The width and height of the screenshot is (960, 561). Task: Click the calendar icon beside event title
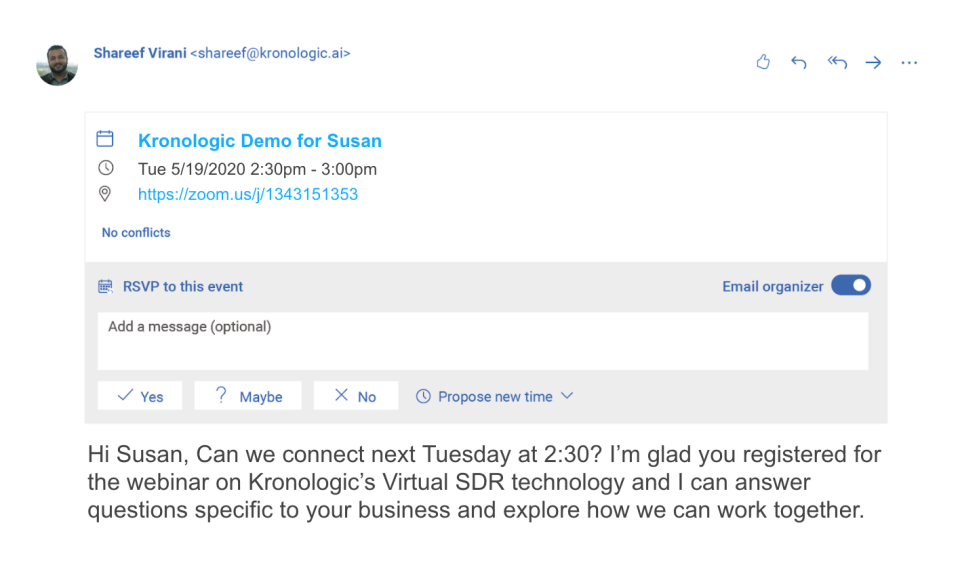click(105, 140)
